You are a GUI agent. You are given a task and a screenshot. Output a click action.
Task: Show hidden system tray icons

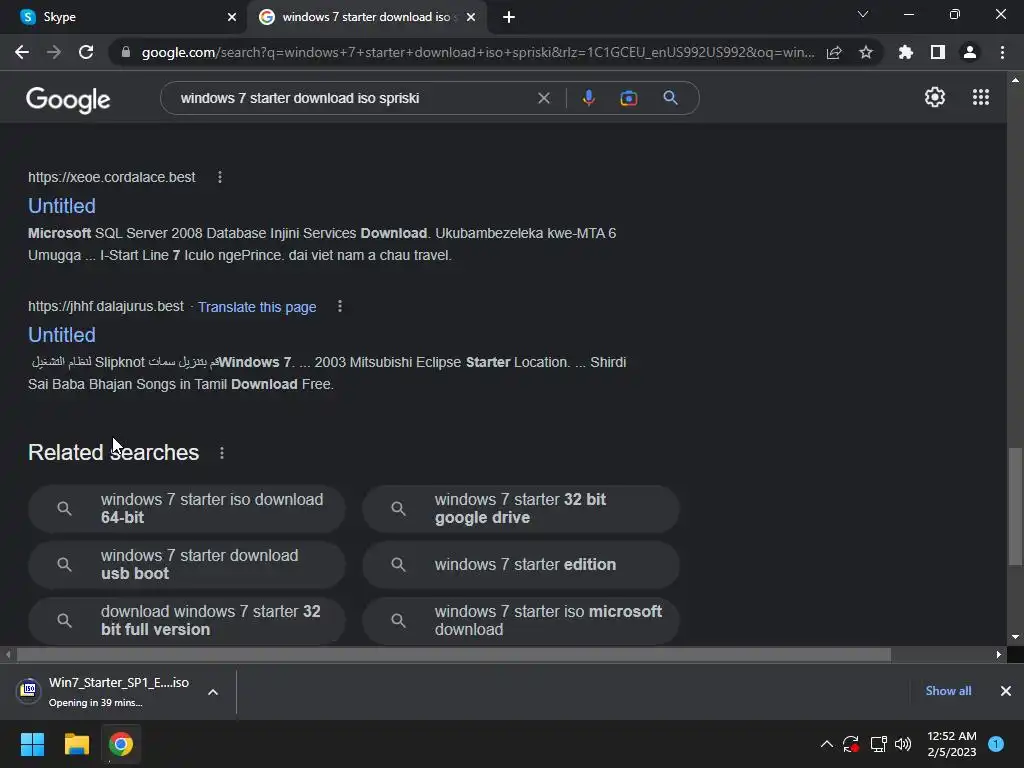(826, 744)
